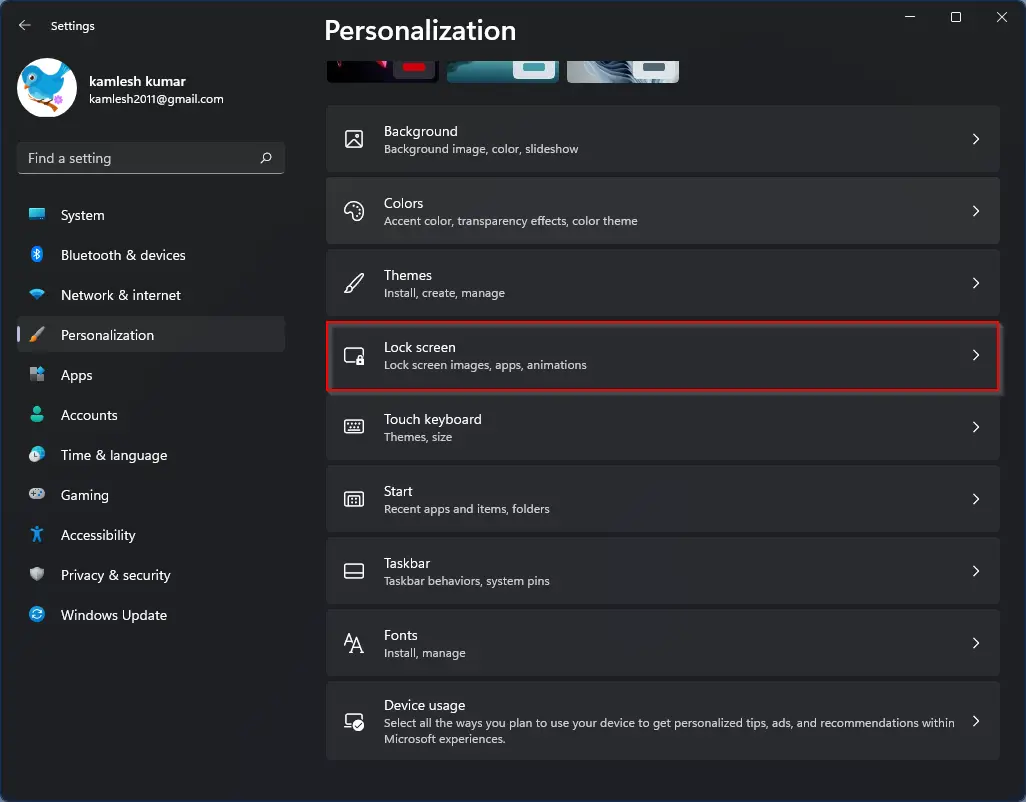The width and height of the screenshot is (1026, 802).
Task: Click 'Recent apps and items, folders' text
Action: point(467,509)
